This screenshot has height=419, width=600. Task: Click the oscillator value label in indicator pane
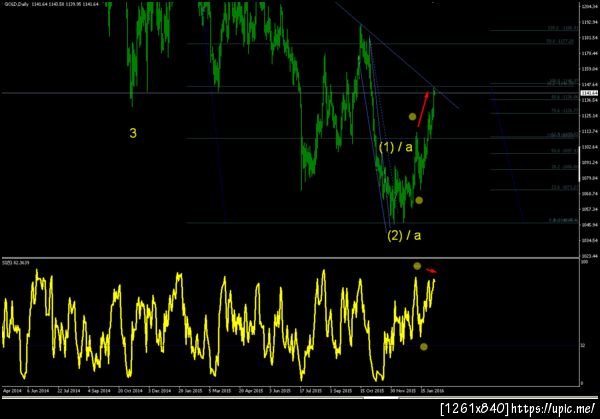coord(16,263)
